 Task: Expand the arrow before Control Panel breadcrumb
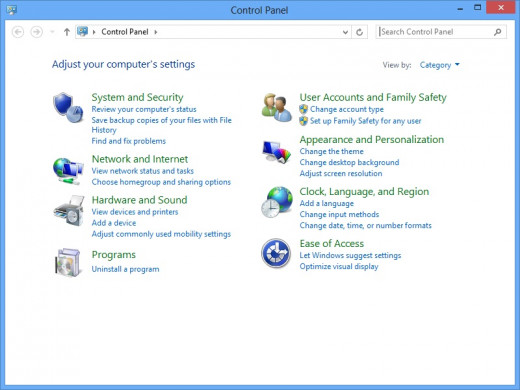[x=94, y=32]
